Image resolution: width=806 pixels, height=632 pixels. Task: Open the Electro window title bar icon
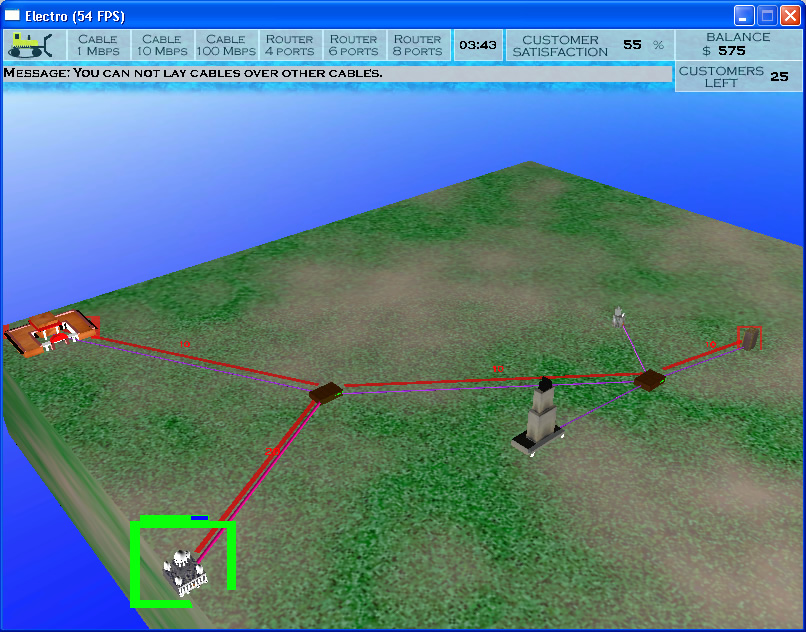[13, 15]
